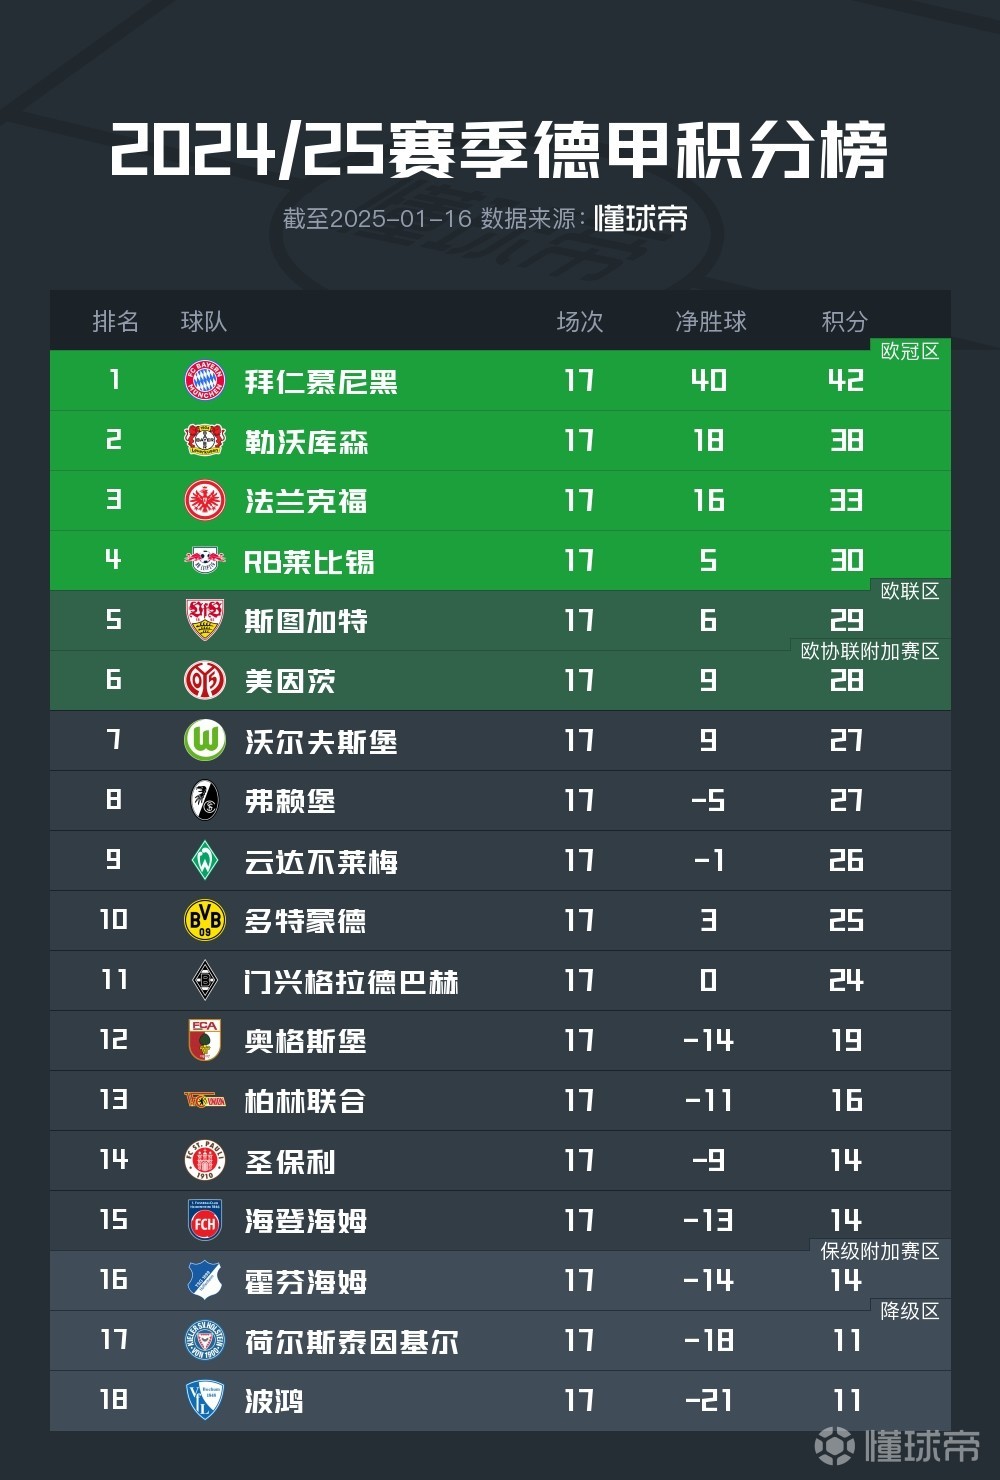The height and width of the screenshot is (1480, 1000).
Task: Click the 积分 column header
Action: (845, 321)
